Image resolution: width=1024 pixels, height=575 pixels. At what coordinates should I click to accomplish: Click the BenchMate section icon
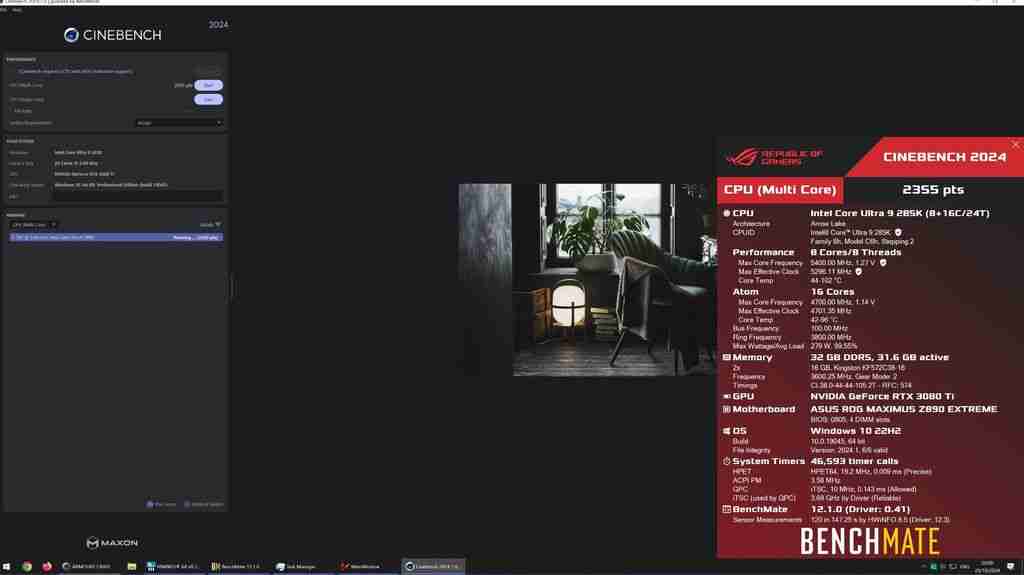726,510
